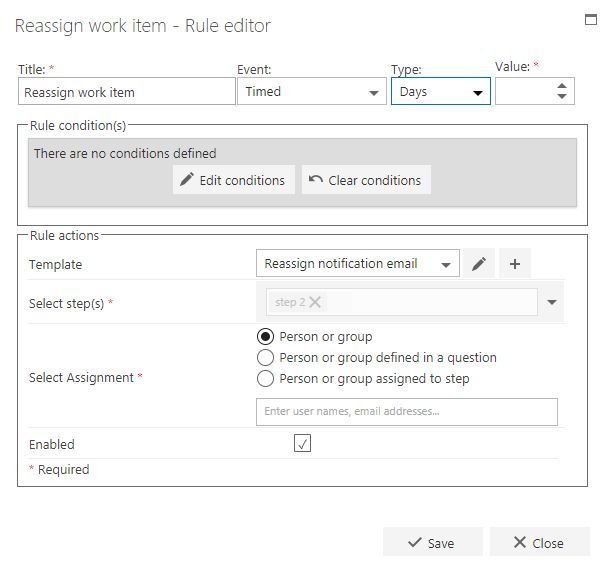Click the pencil icon to edit template
The image size is (609, 573).
479,264
